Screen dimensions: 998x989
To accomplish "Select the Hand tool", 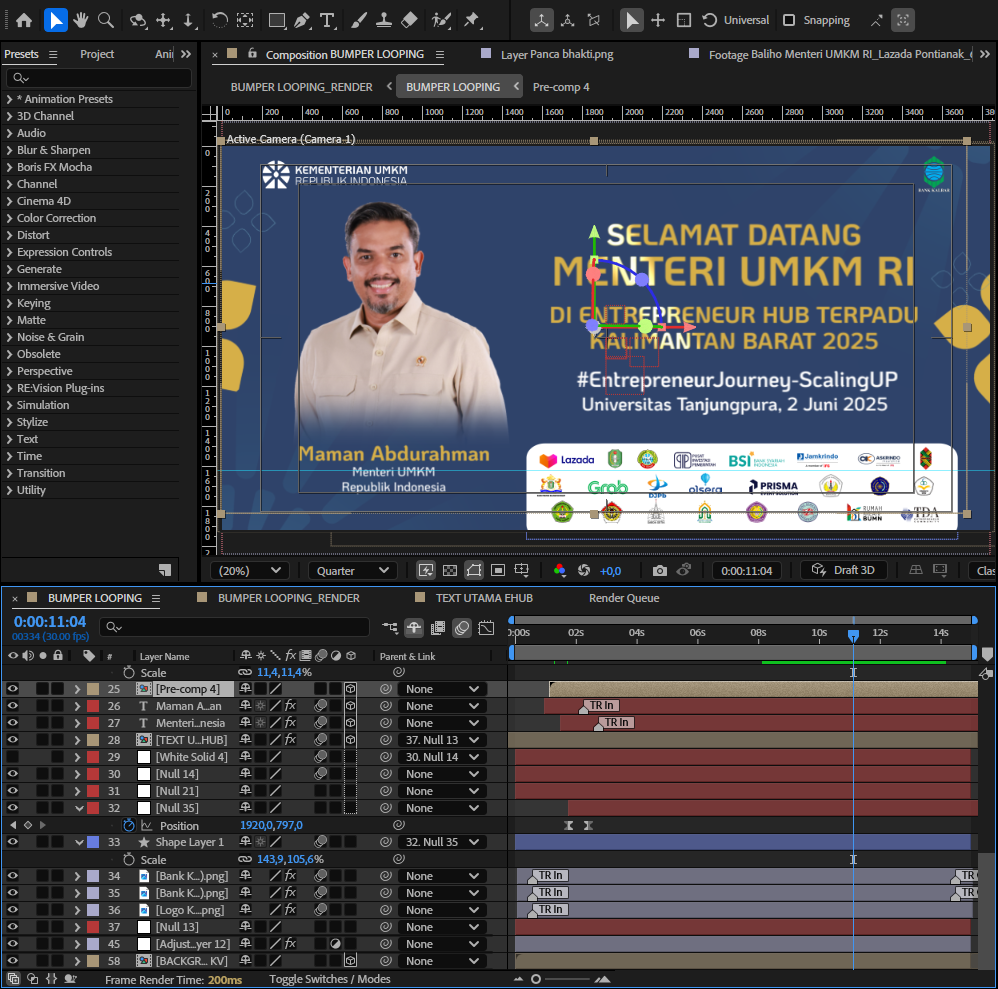I will [x=80, y=20].
